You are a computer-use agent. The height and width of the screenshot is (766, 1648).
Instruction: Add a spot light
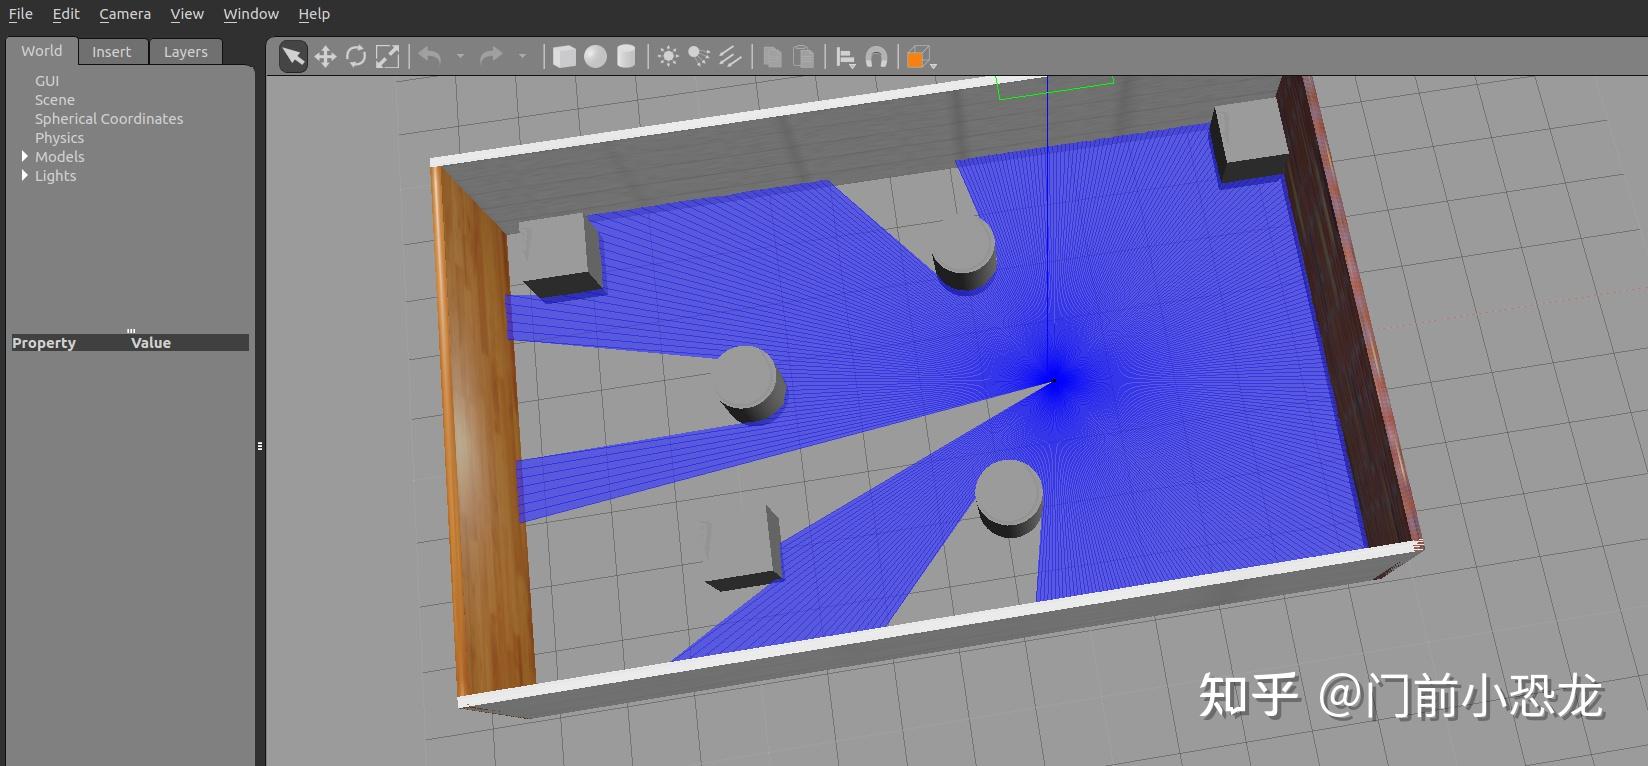699,57
